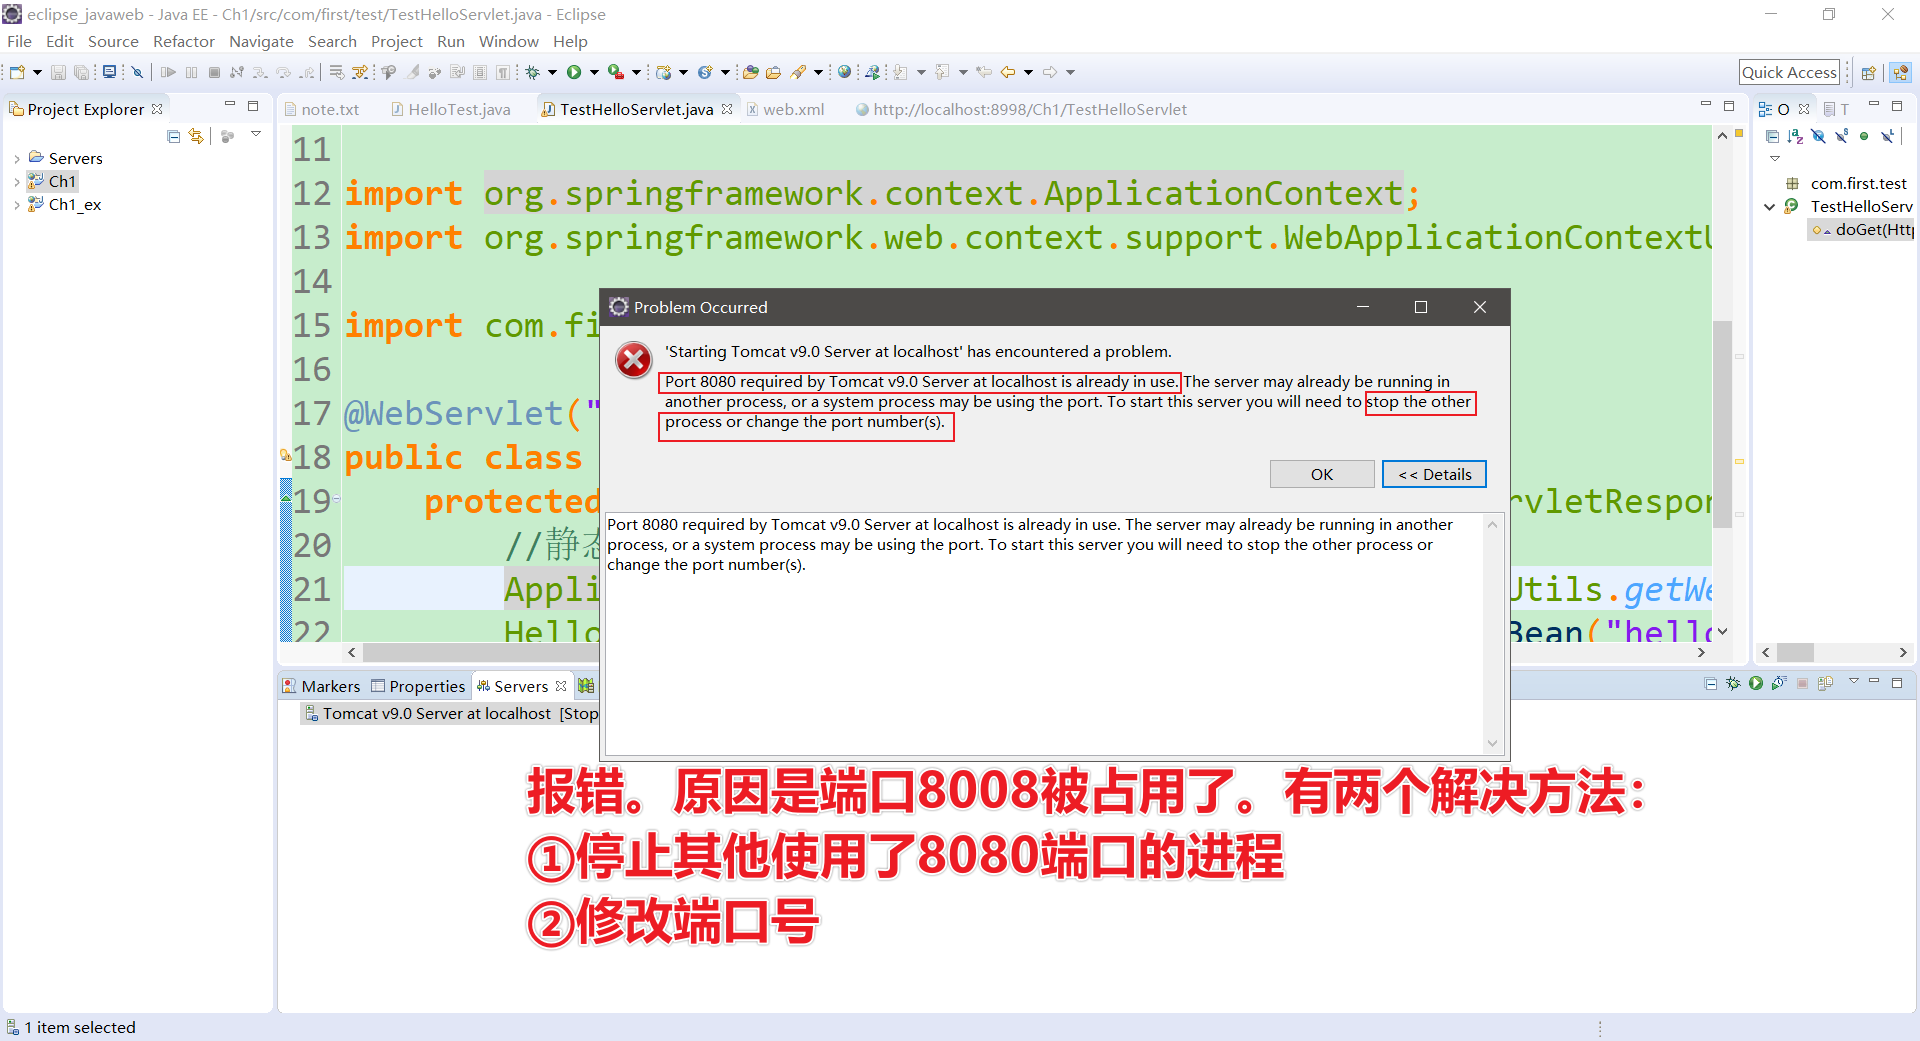Expand the Servers node in Project Explorer

(x=15, y=158)
